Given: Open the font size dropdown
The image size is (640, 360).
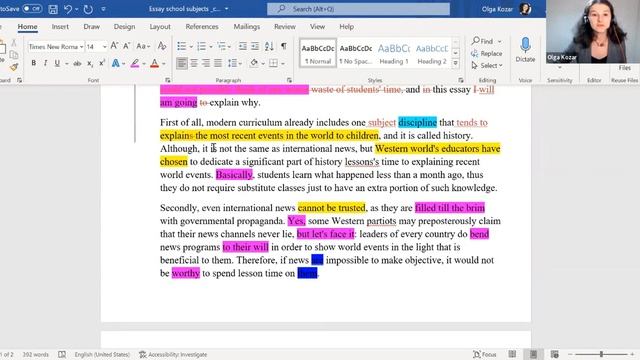Looking at the screenshot, I should tap(104, 47).
